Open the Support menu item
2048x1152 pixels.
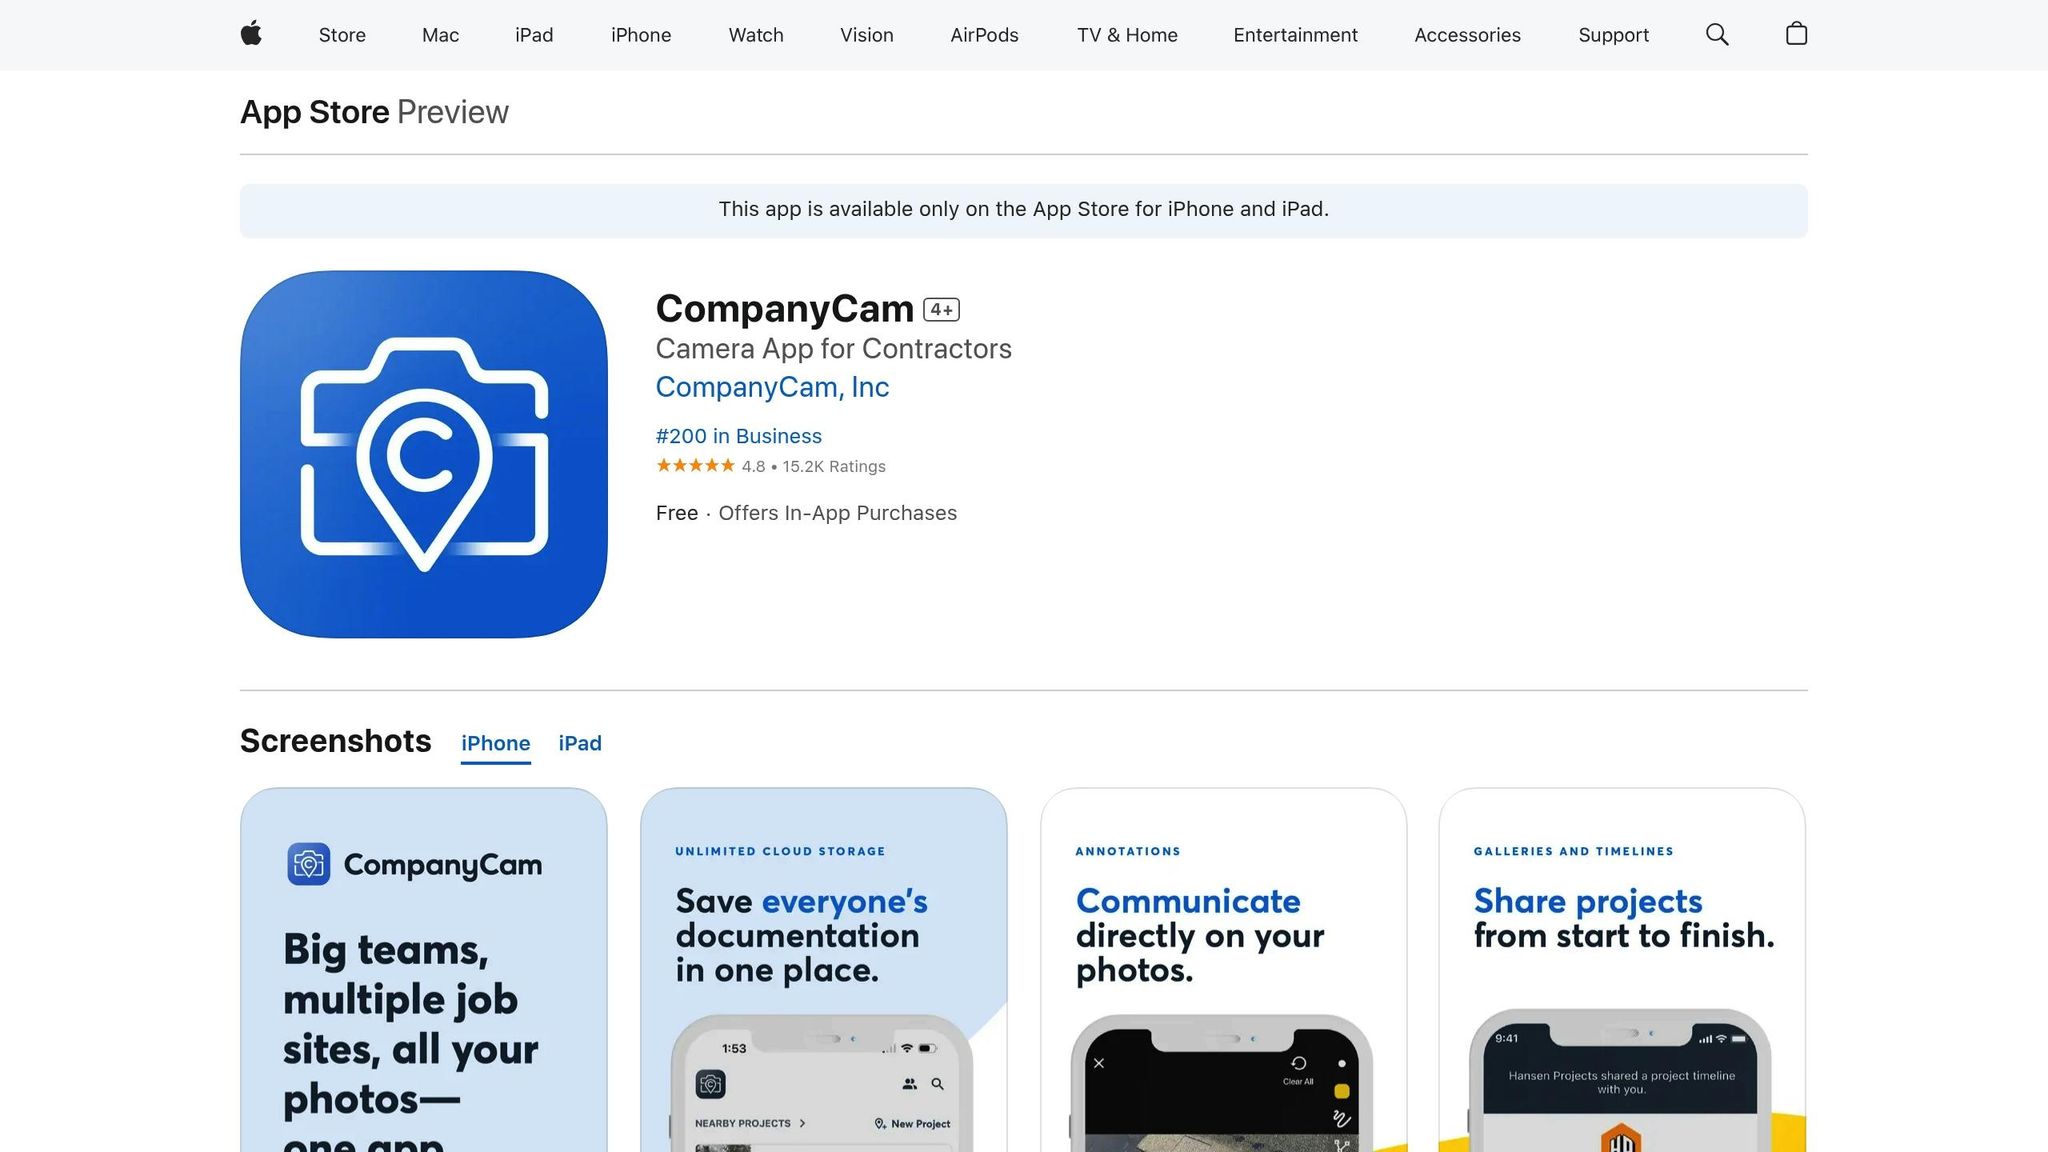click(x=1613, y=35)
